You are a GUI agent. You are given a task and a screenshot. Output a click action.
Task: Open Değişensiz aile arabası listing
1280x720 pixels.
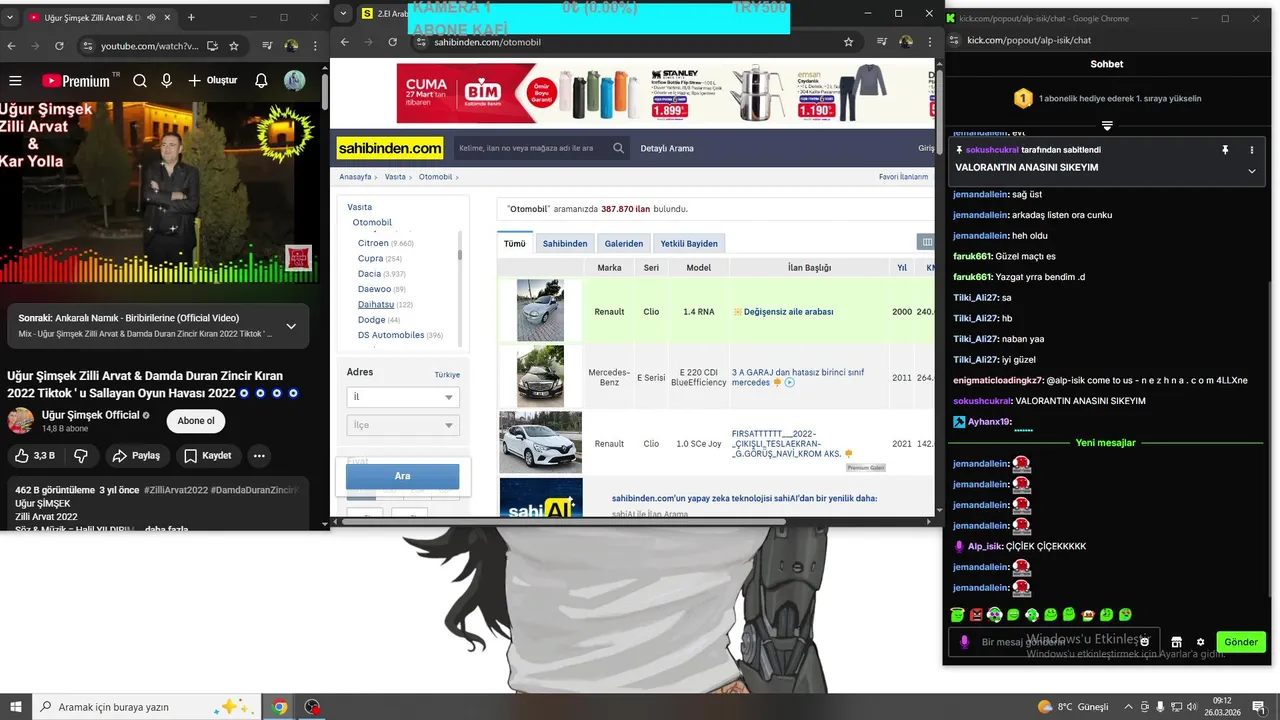(x=789, y=312)
